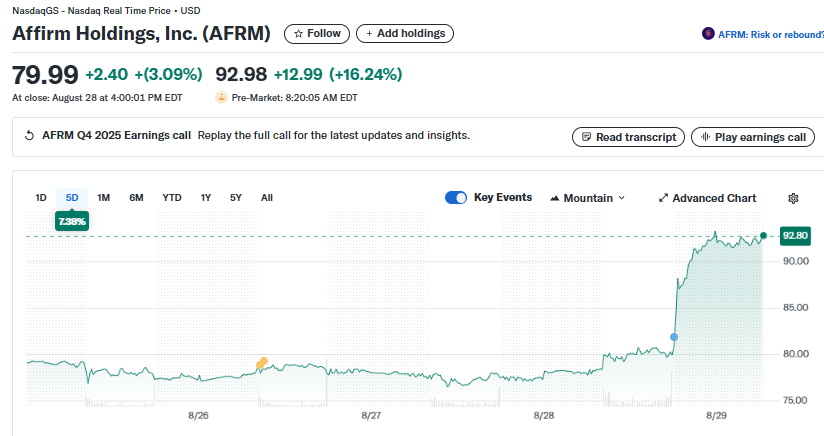The width and height of the screenshot is (824, 436).
Task: Click the AFRM Q4 2025 Earnings call heading
Action: click(116, 136)
